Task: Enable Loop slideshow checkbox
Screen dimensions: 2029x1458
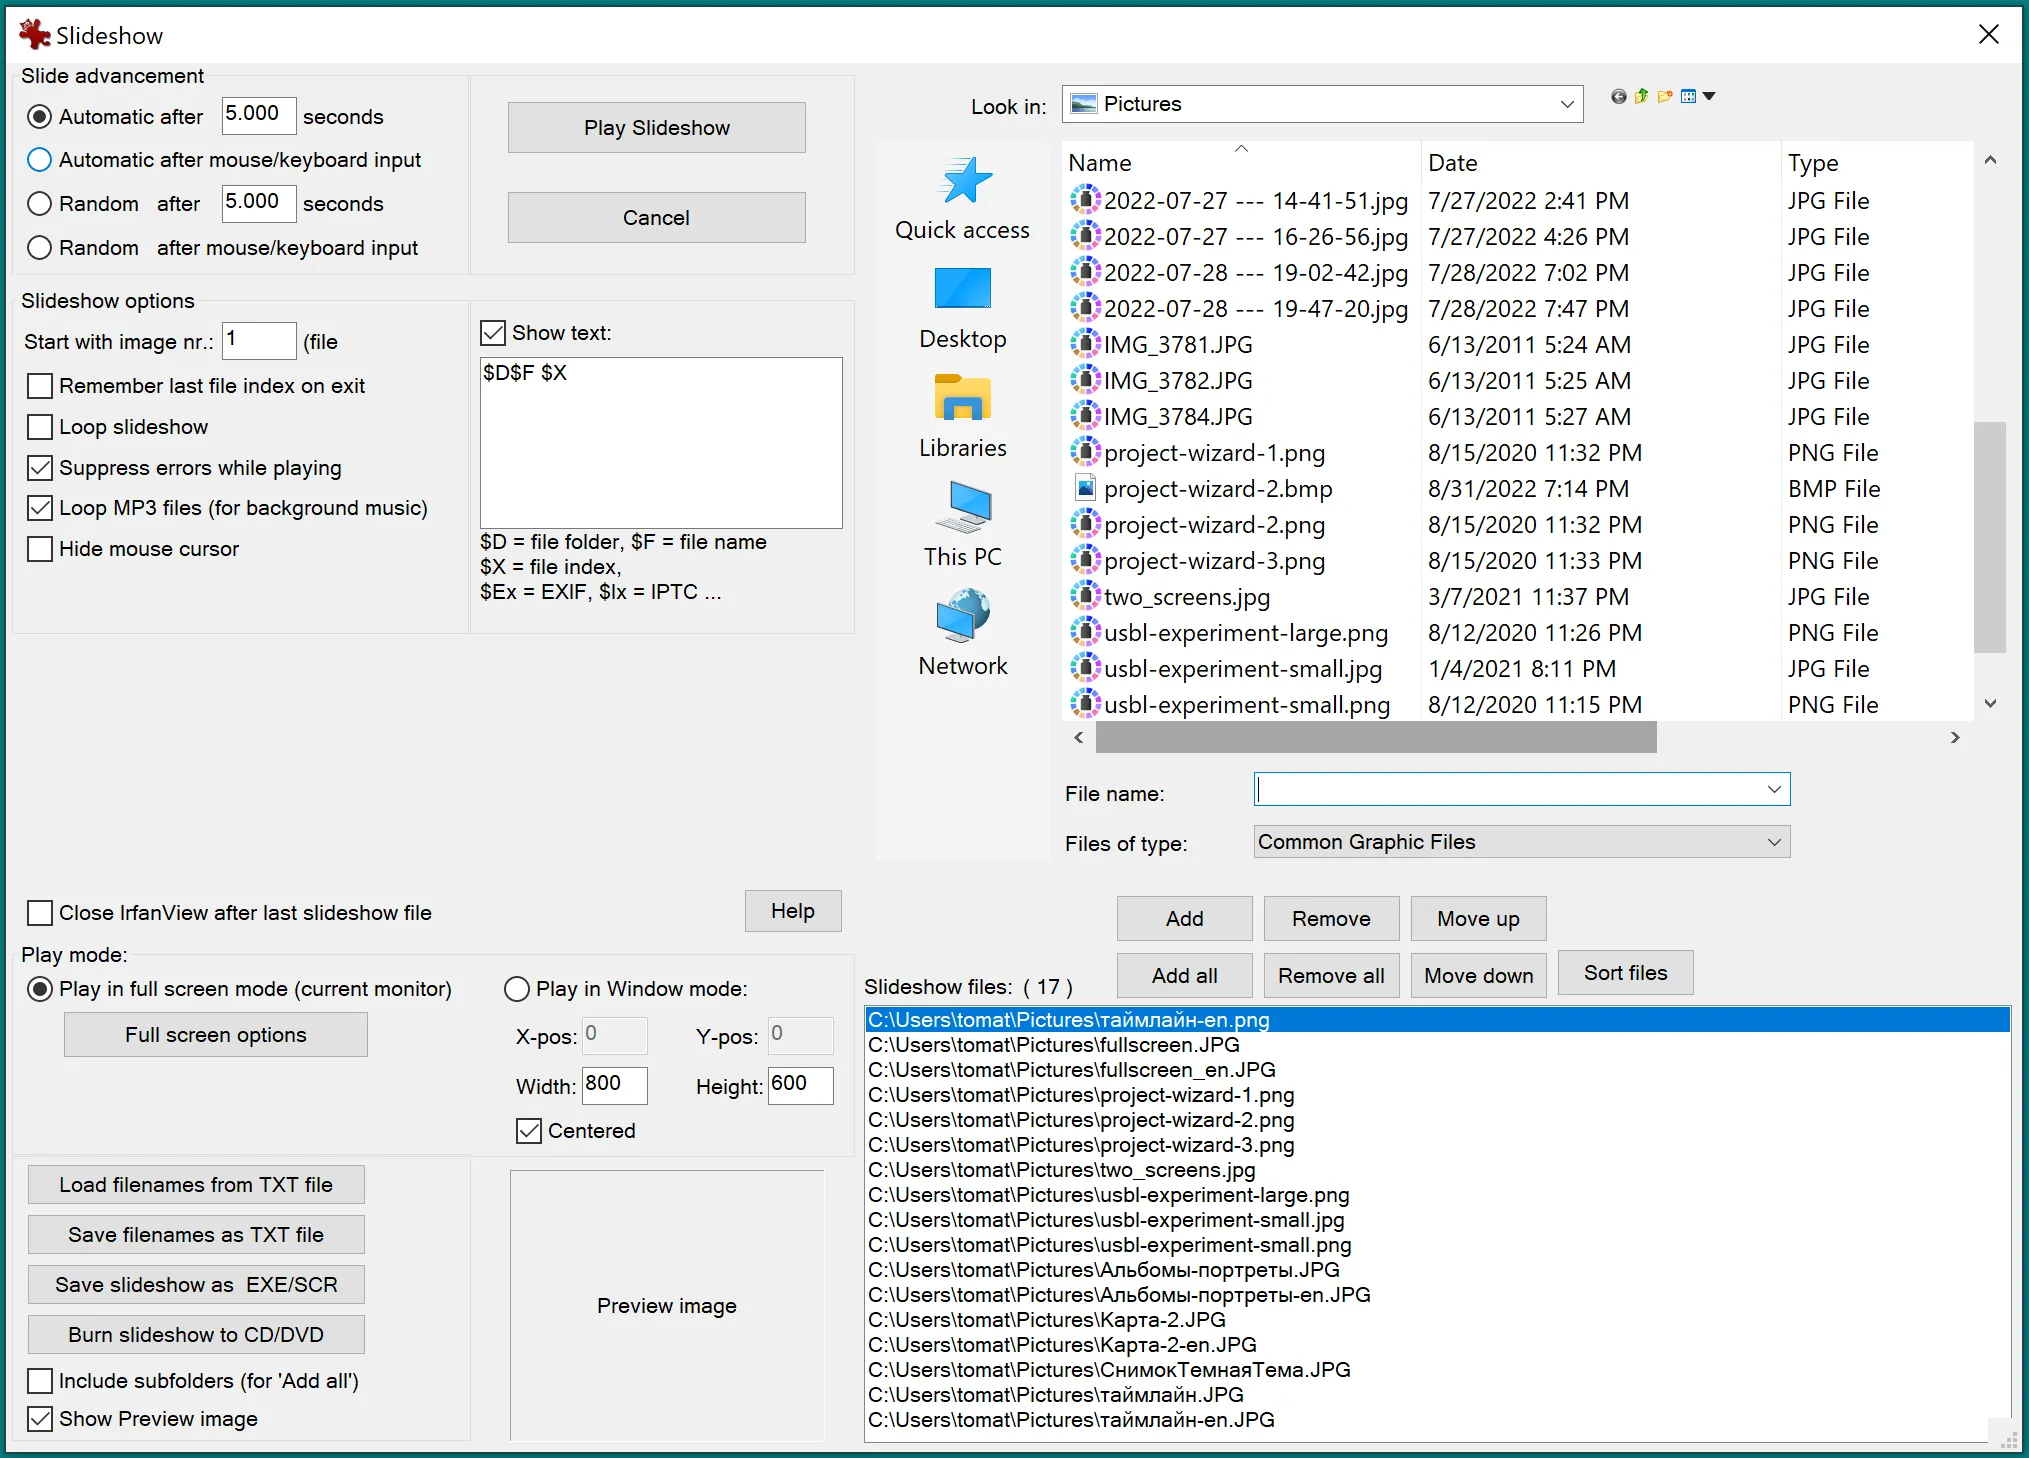Action: pyautogui.click(x=43, y=427)
